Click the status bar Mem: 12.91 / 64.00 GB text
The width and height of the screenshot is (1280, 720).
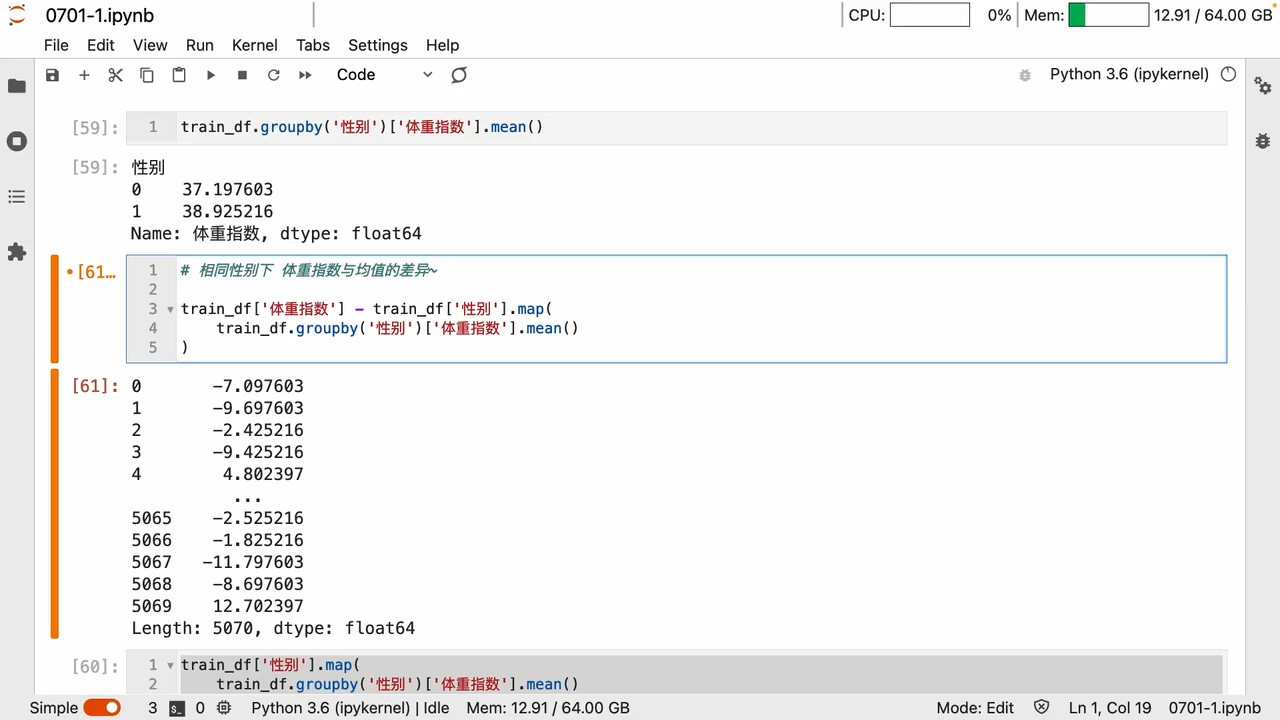[x=548, y=708]
